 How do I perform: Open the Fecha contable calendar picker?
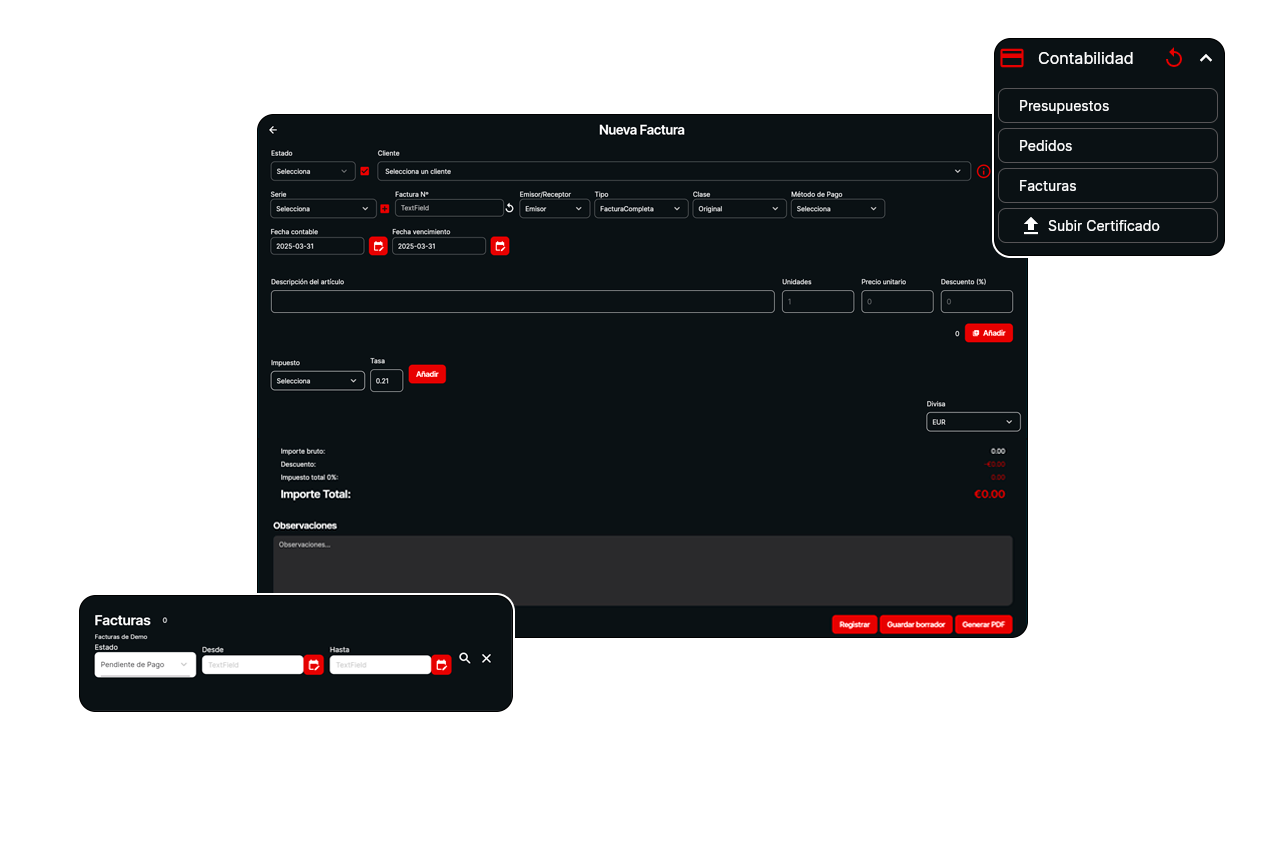(x=378, y=246)
